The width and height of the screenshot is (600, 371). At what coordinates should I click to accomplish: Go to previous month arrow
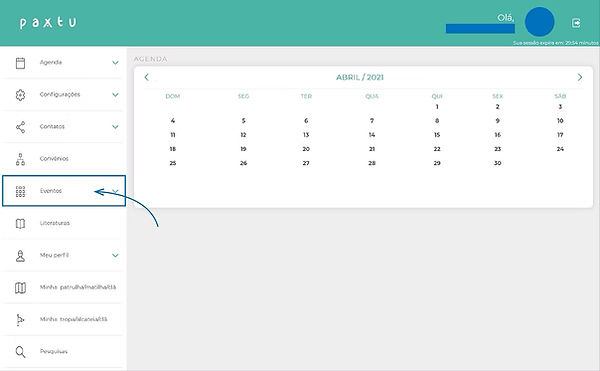click(147, 77)
